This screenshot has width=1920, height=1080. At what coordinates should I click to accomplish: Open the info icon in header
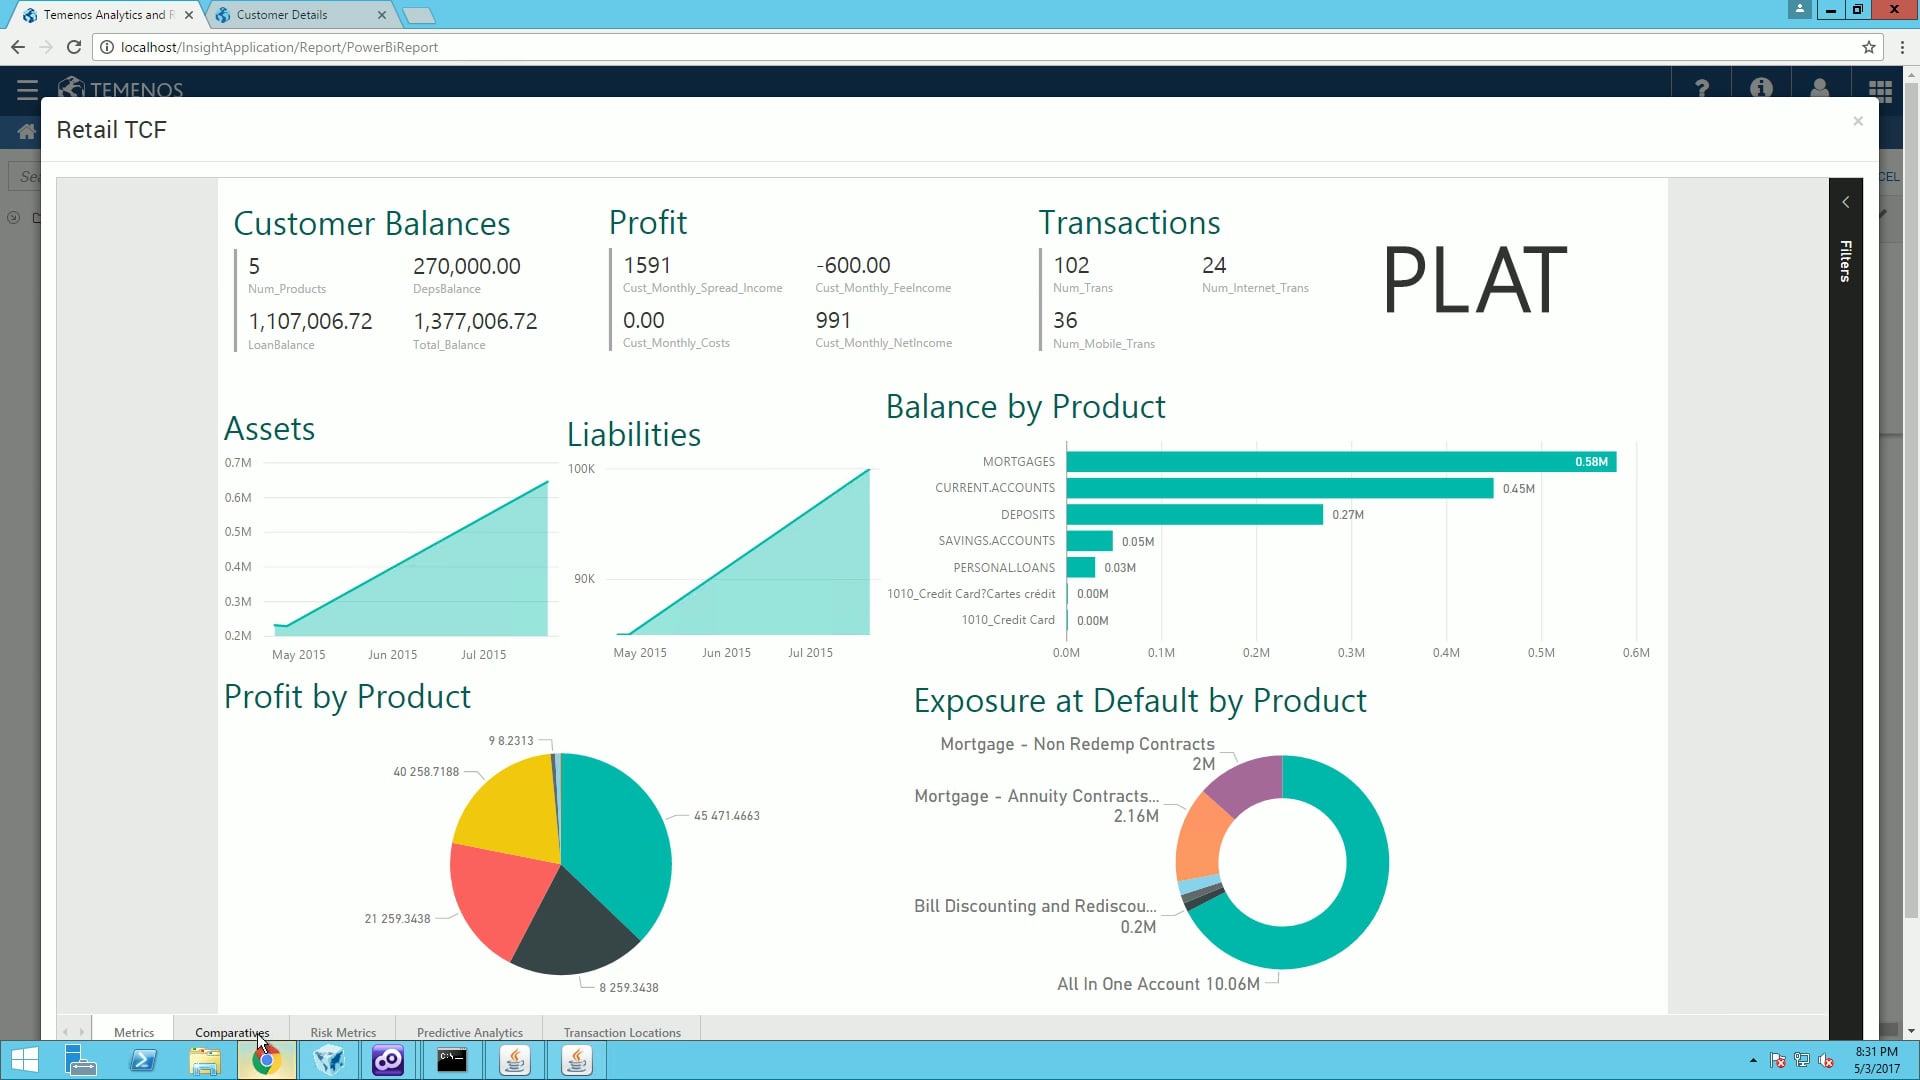[1761, 88]
